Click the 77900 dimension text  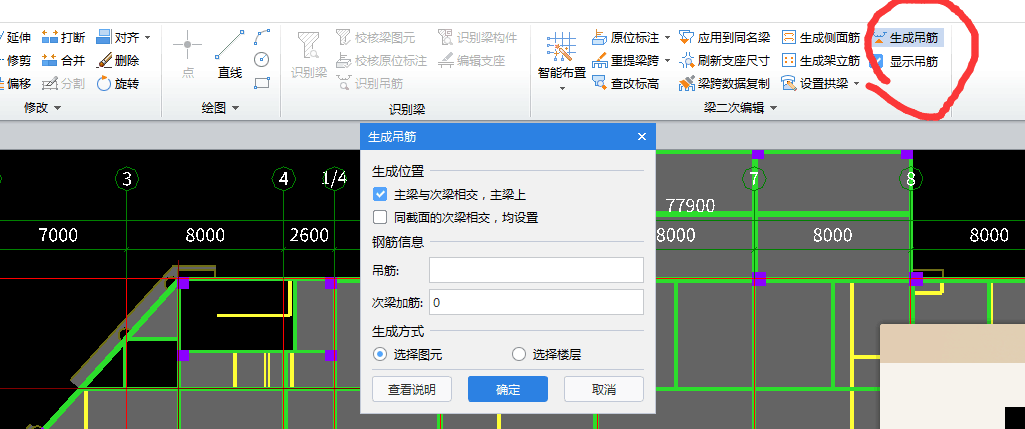690,206
